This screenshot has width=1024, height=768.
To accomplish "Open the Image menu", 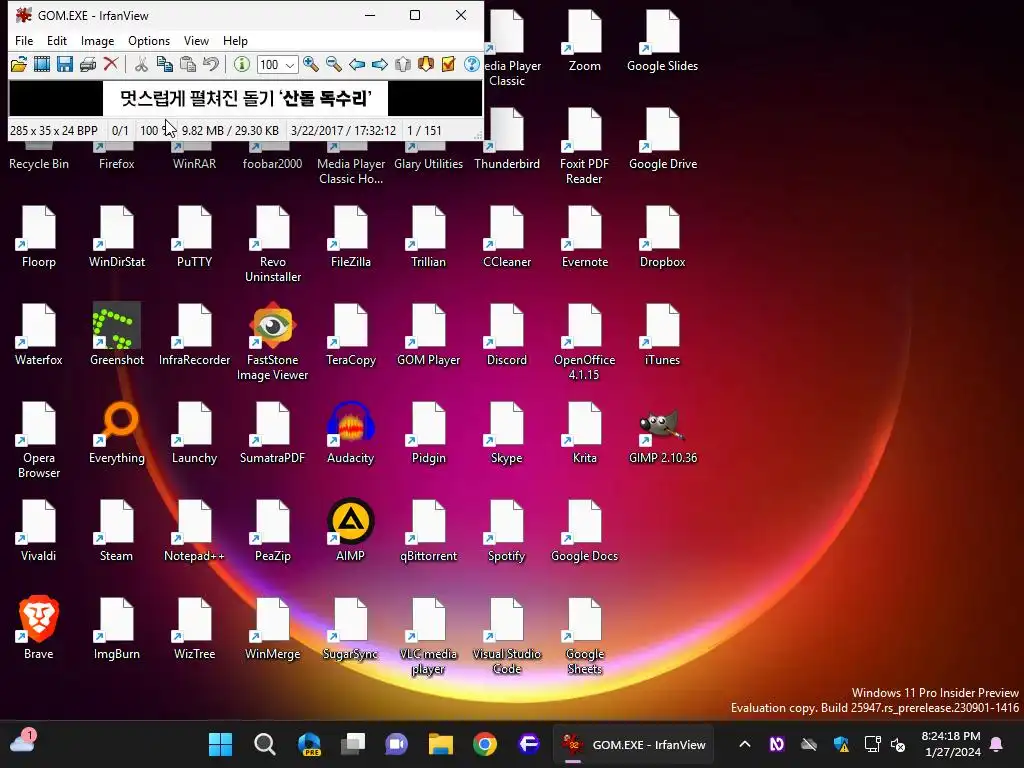I will pyautogui.click(x=97, y=40).
